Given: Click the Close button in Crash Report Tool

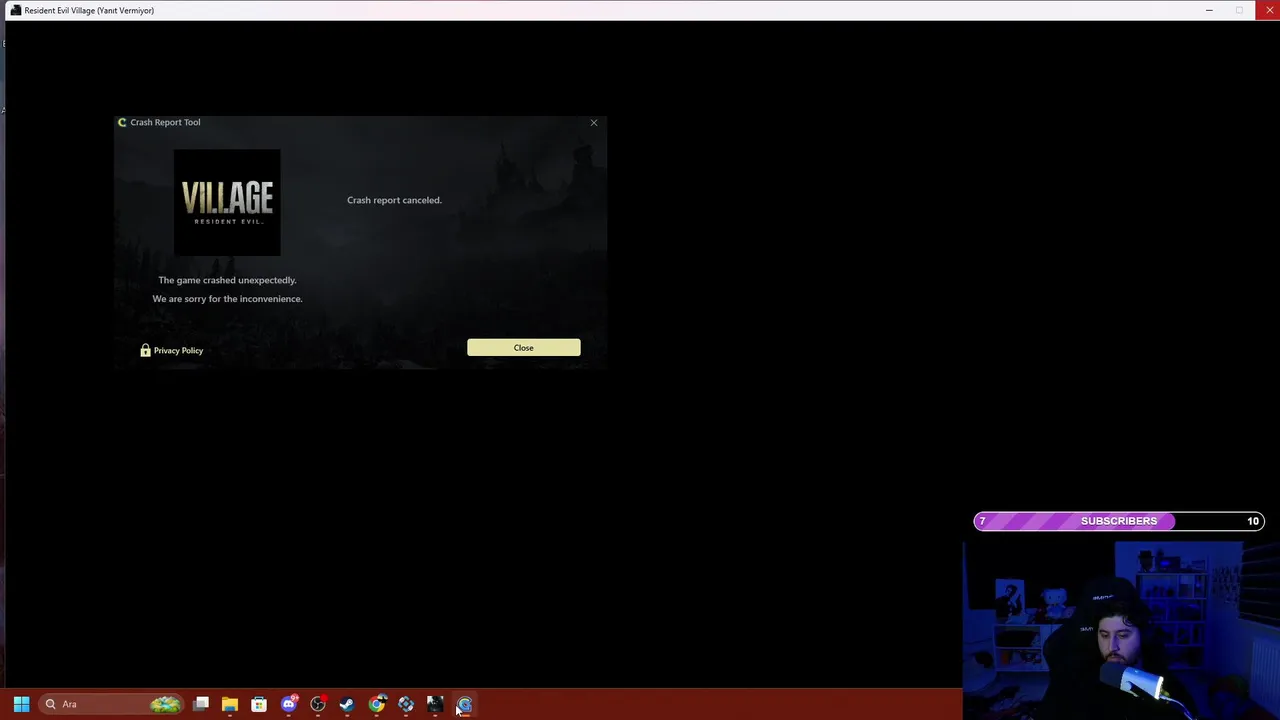Looking at the screenshot, I should (523, 347).
